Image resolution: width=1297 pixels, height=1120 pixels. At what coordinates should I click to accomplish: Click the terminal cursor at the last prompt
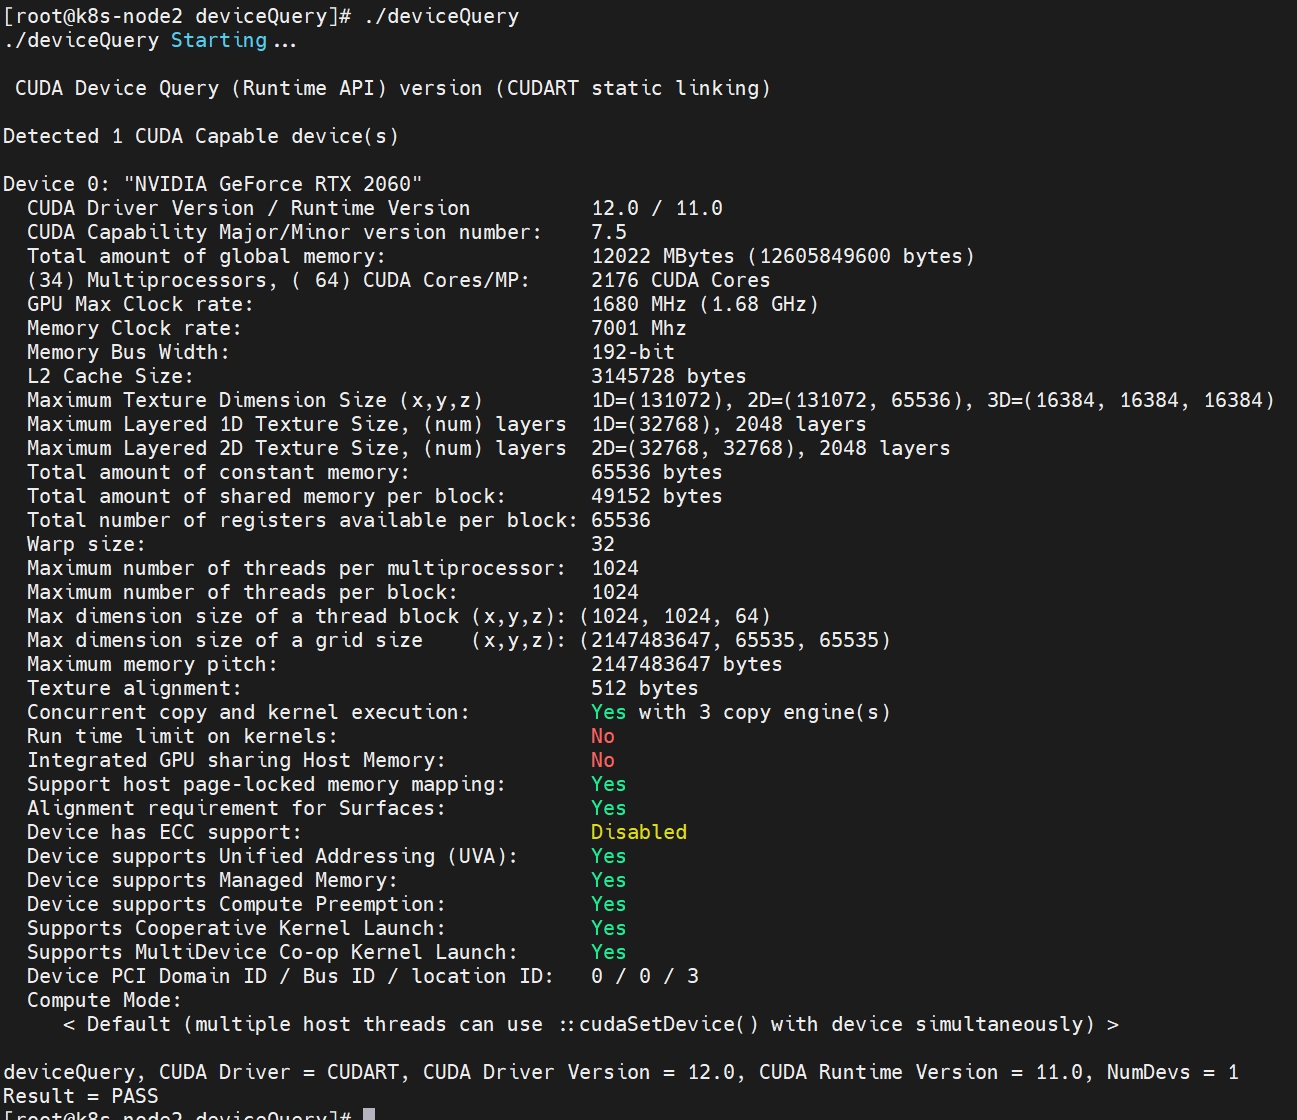click(369, 1114)
